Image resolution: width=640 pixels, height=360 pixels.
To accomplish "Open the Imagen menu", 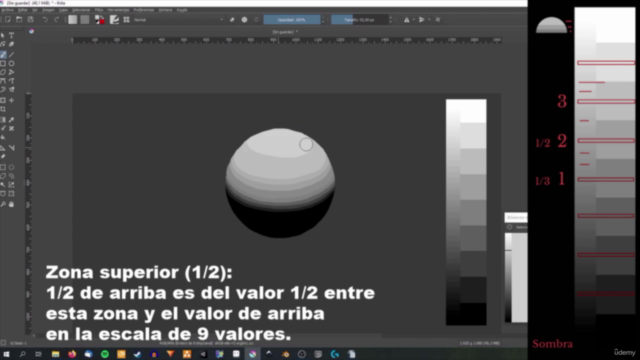I will 48,10.
